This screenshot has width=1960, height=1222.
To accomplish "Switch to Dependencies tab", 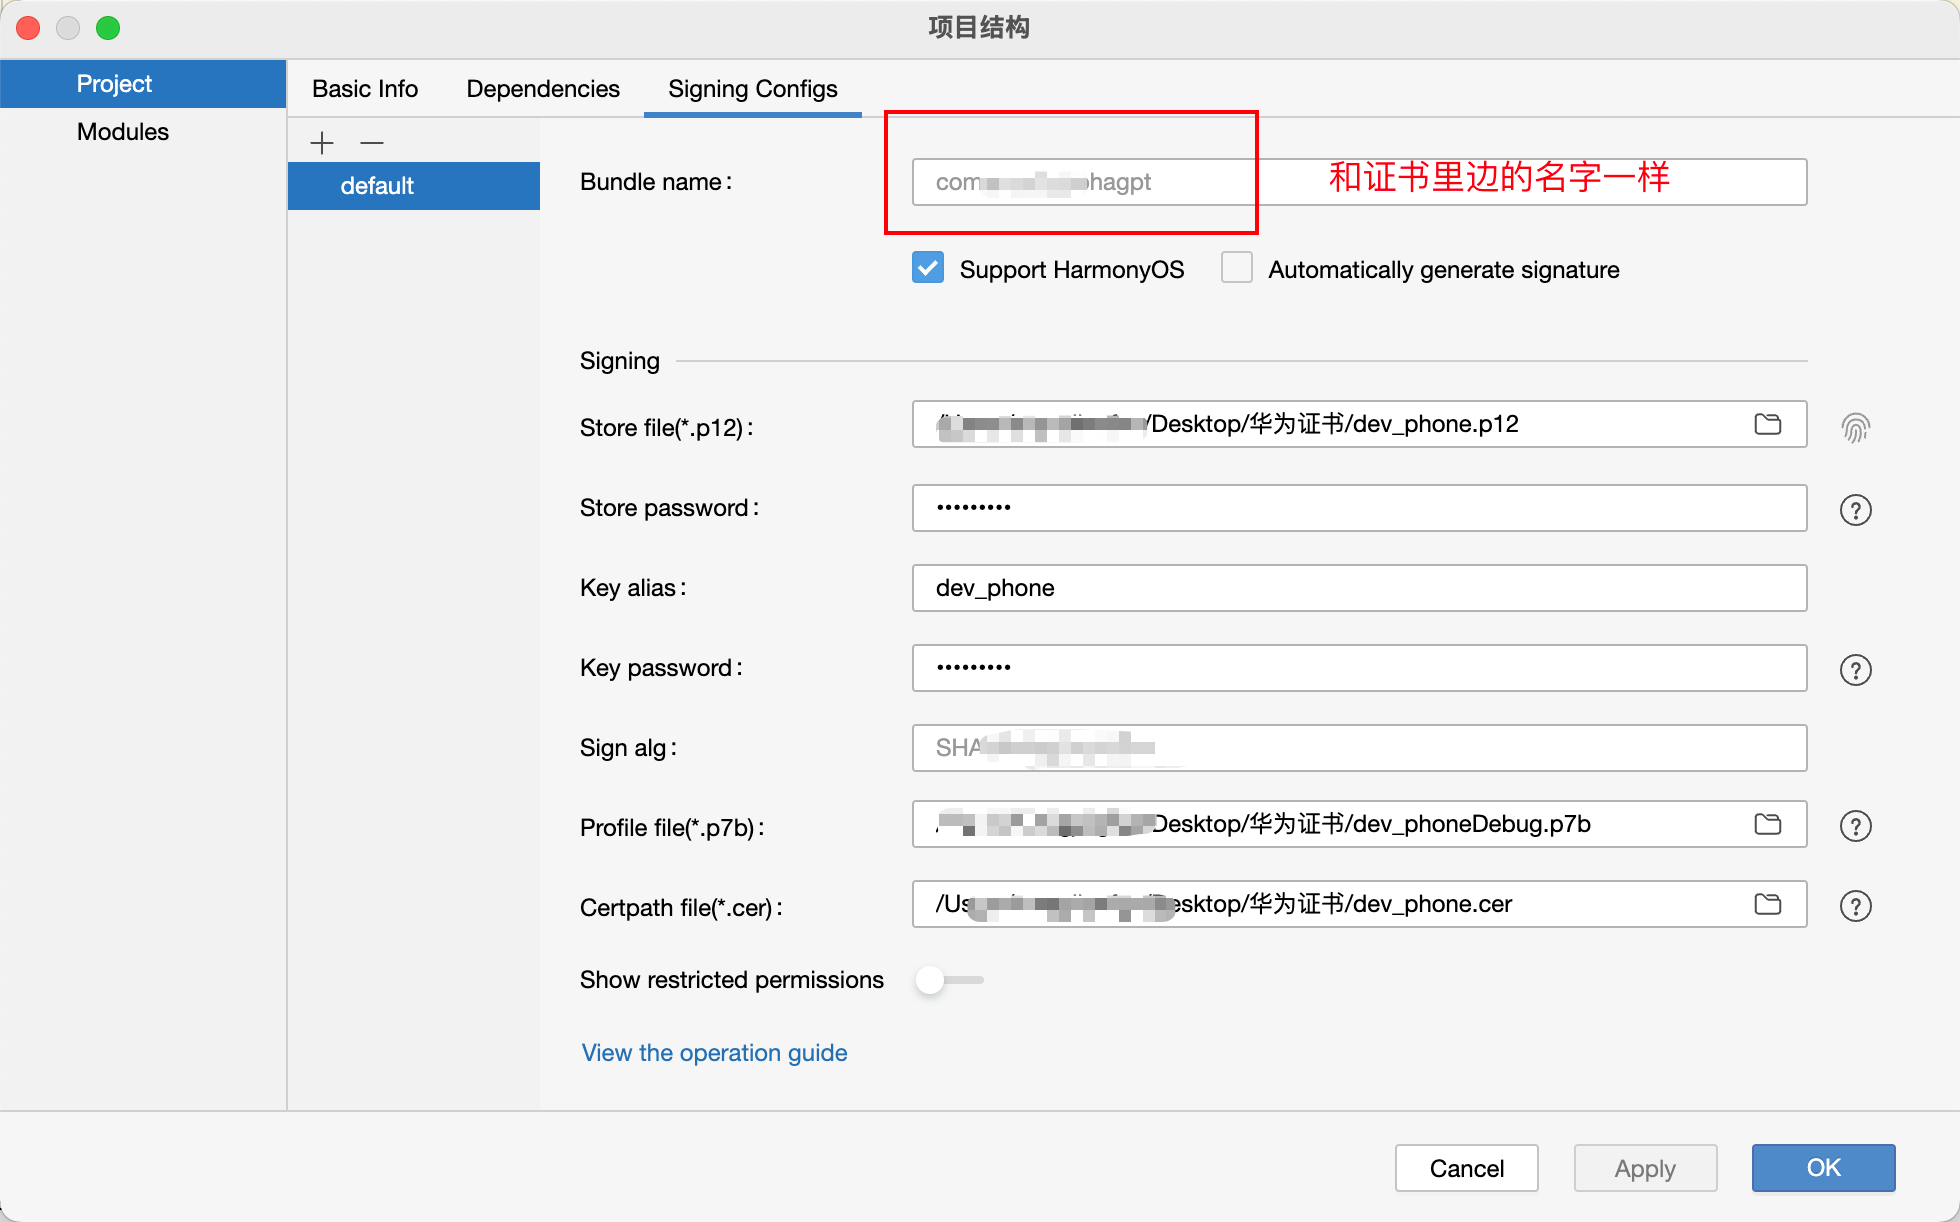I will pyautogui.click(x=543, y=89).
